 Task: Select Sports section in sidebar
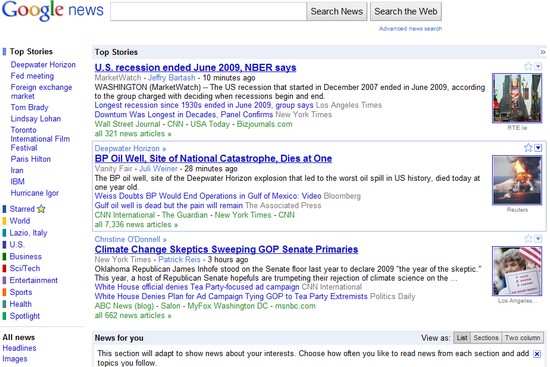tap(21, 292)
